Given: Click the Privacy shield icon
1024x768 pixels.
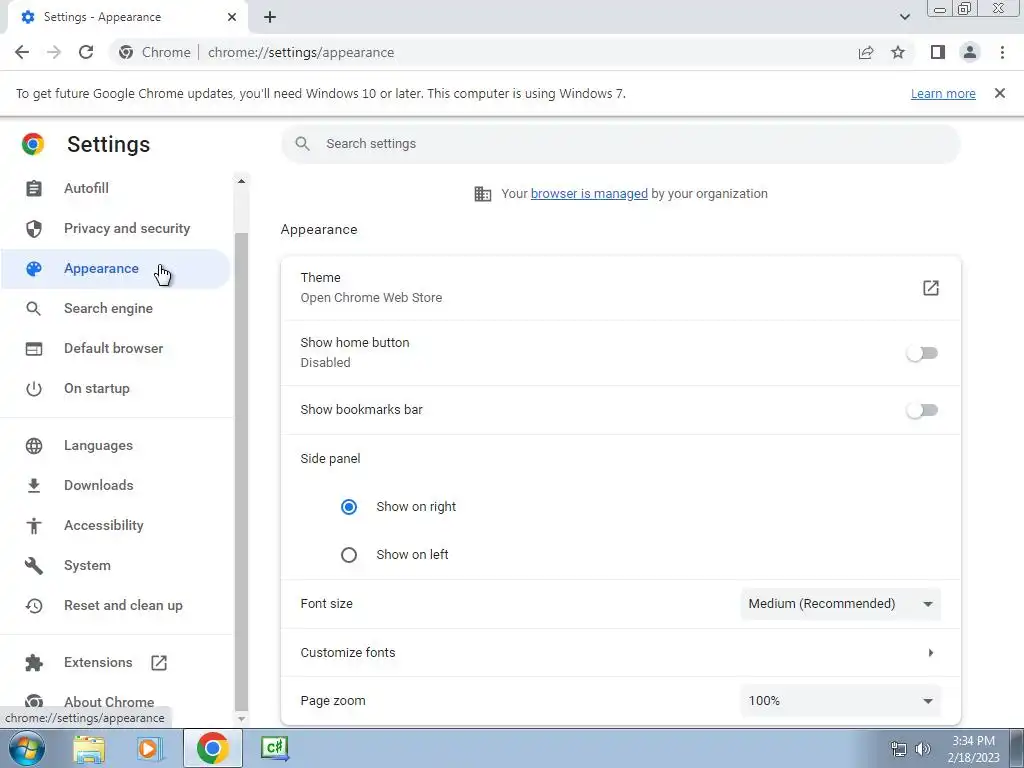Looking at the screenshot, I should 33,229.
